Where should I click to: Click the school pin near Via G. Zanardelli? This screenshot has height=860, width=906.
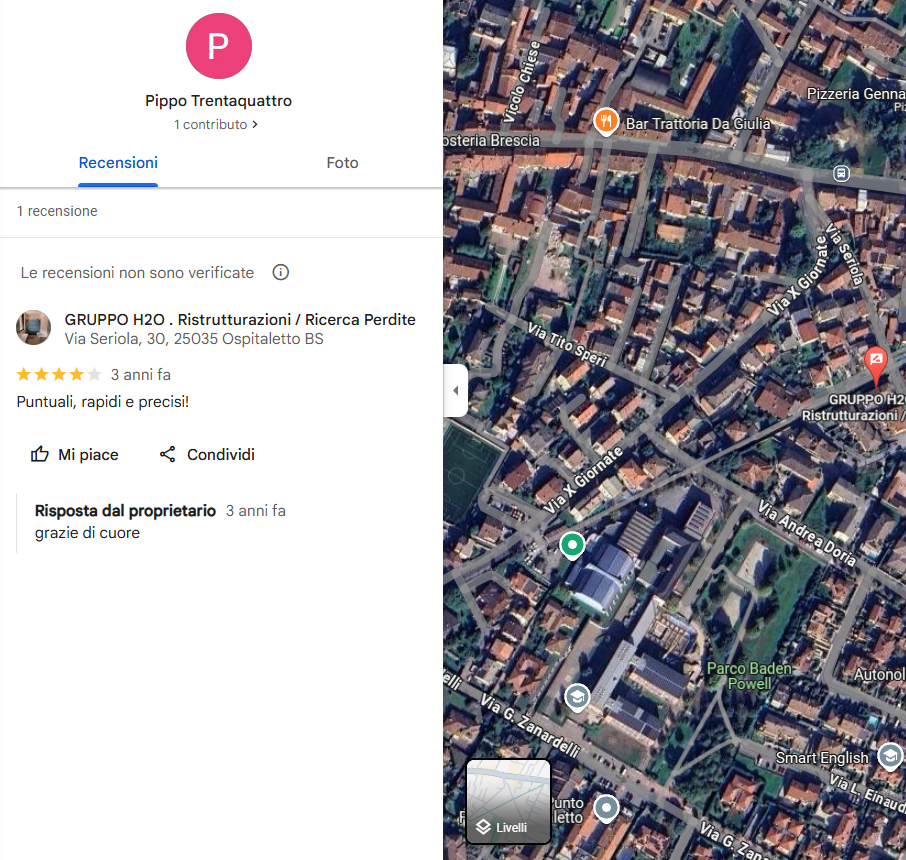(x=577, y=698)
